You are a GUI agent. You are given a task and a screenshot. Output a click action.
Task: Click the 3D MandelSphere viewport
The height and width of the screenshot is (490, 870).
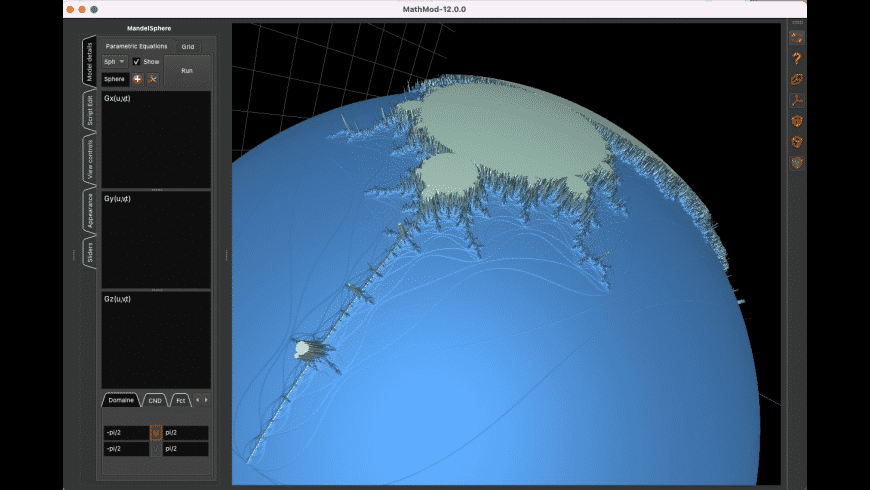pos(506,254)
